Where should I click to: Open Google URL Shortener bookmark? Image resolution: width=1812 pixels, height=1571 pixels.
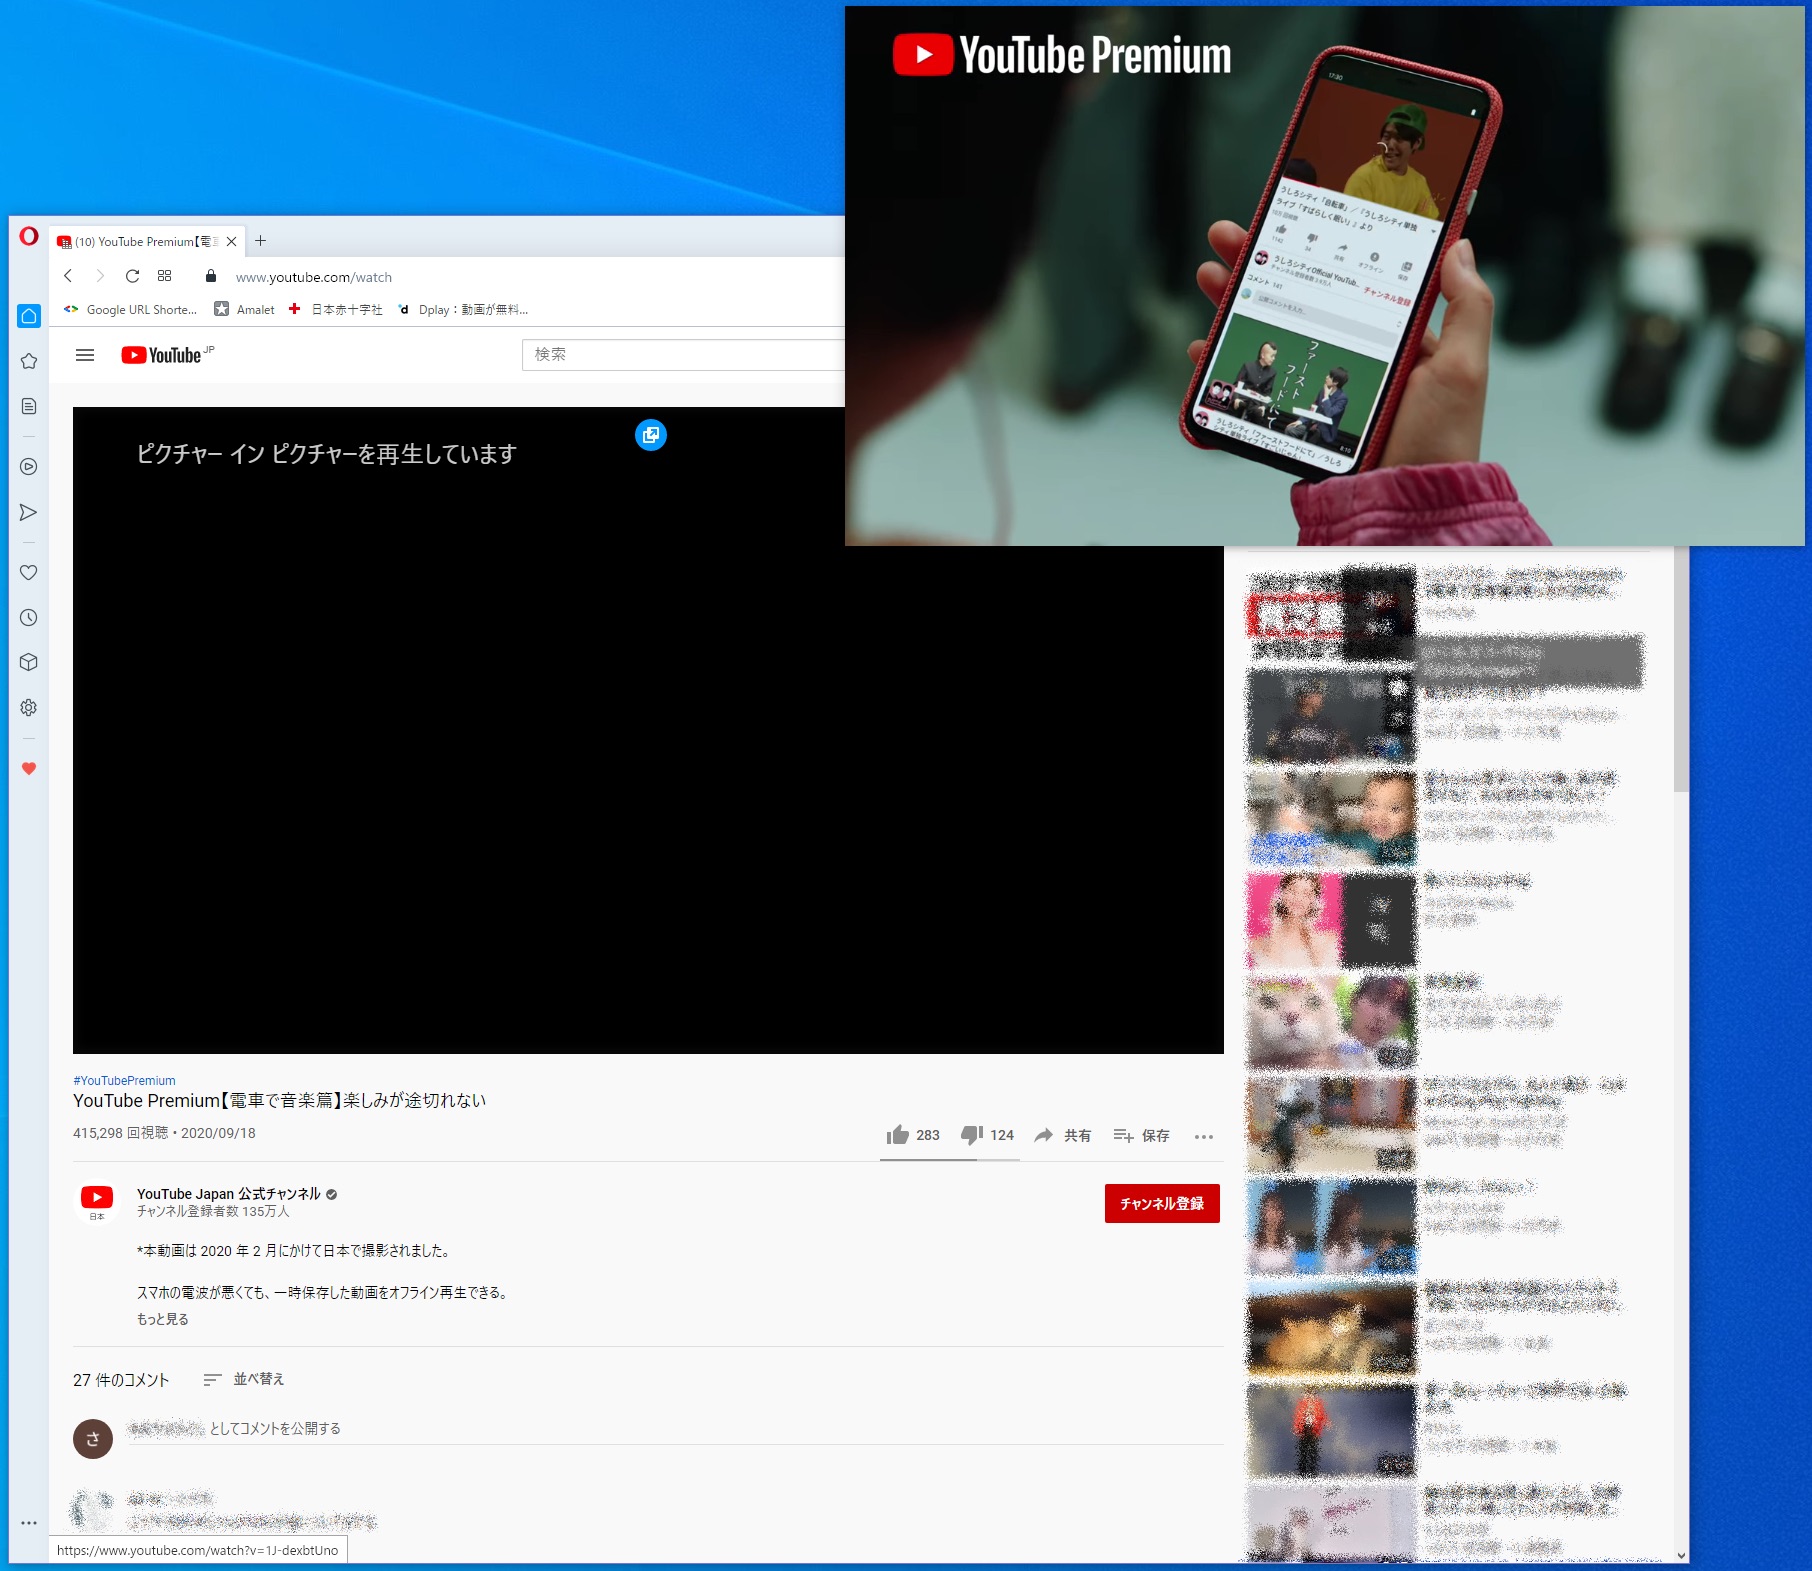click(x=130, y=309)
